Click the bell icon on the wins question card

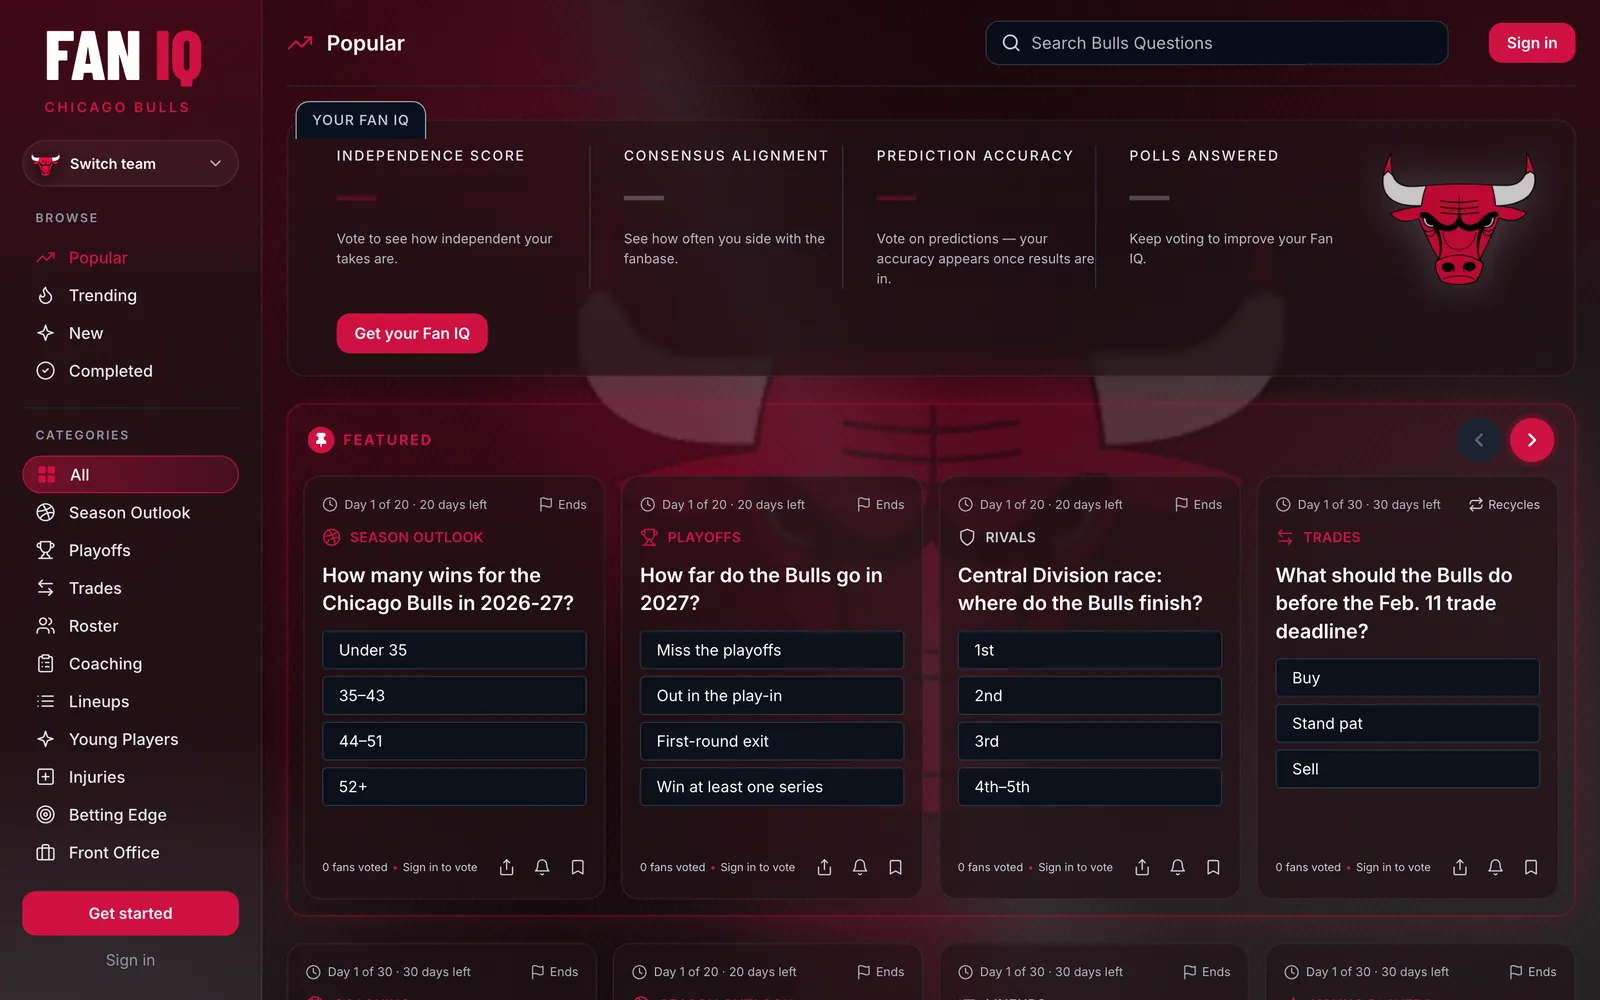coord(542,867)
